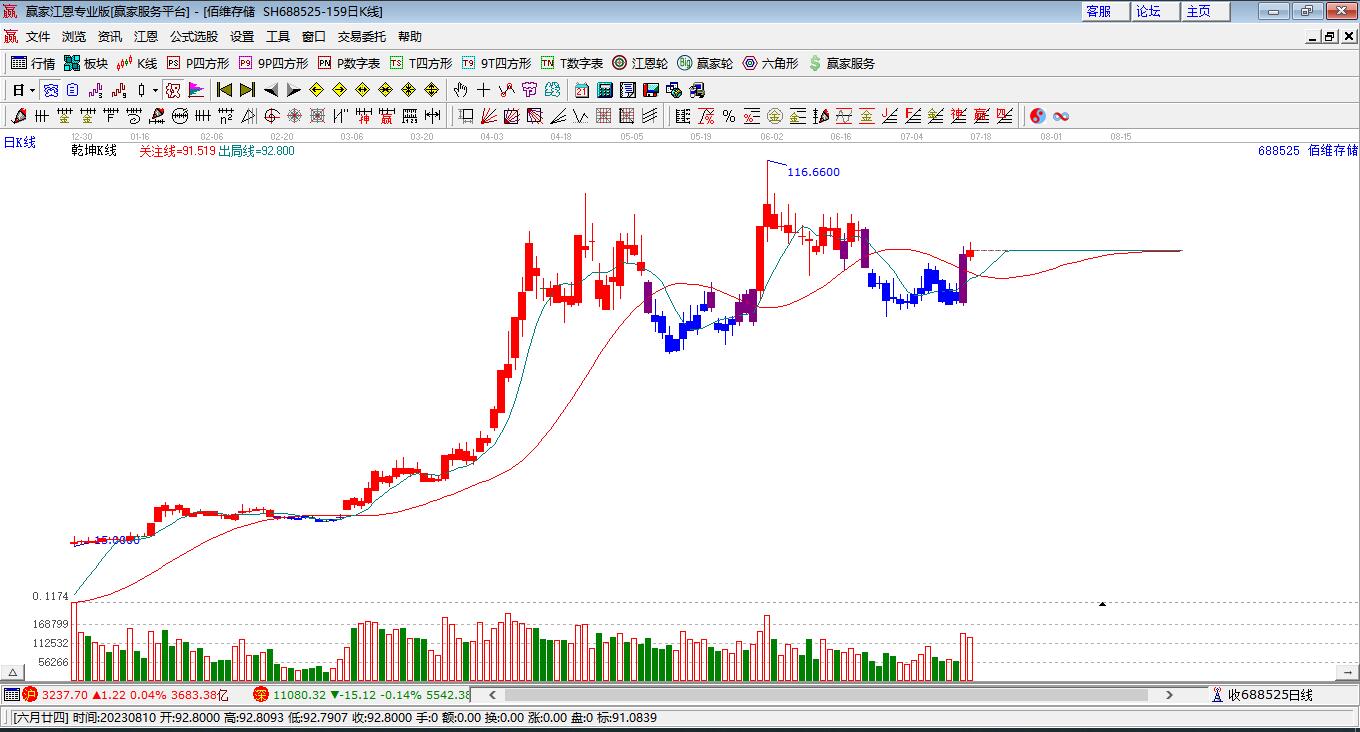1360x732 pixels.
Task: Click the 收688525日线 status text
Action: click(x=1270, y=695)
